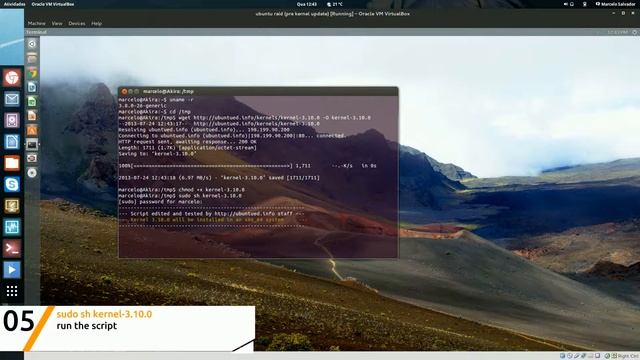The height and width of the screenshot is (360, 640).
Task: Click the 'chmod +x kernel-3.10.0' command line
Action: 182,190
